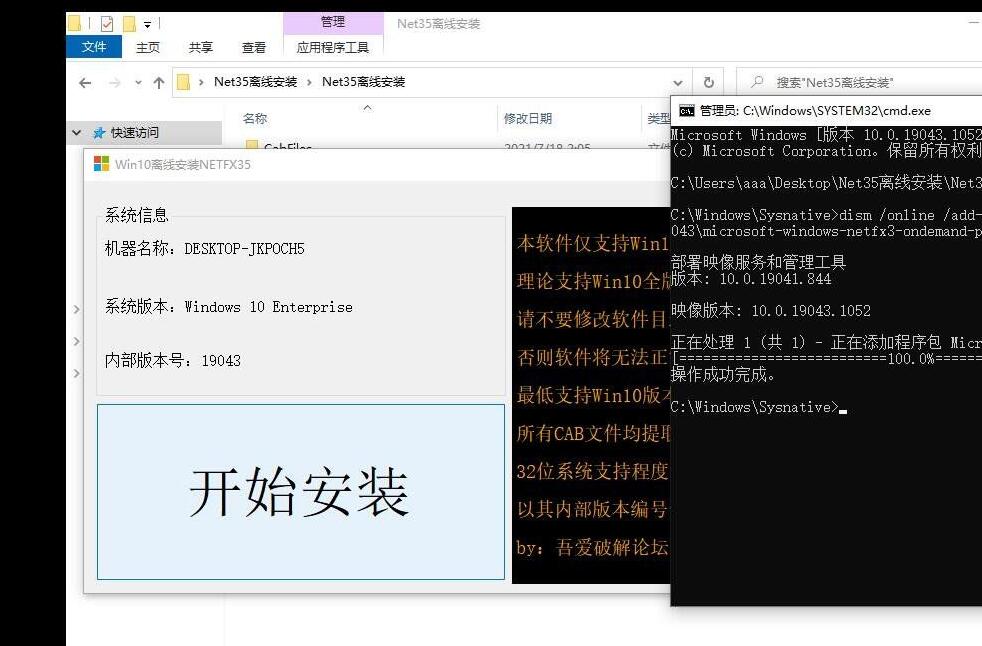
Task: Click the Explorer forward arrow
Action: click(114, 83)
